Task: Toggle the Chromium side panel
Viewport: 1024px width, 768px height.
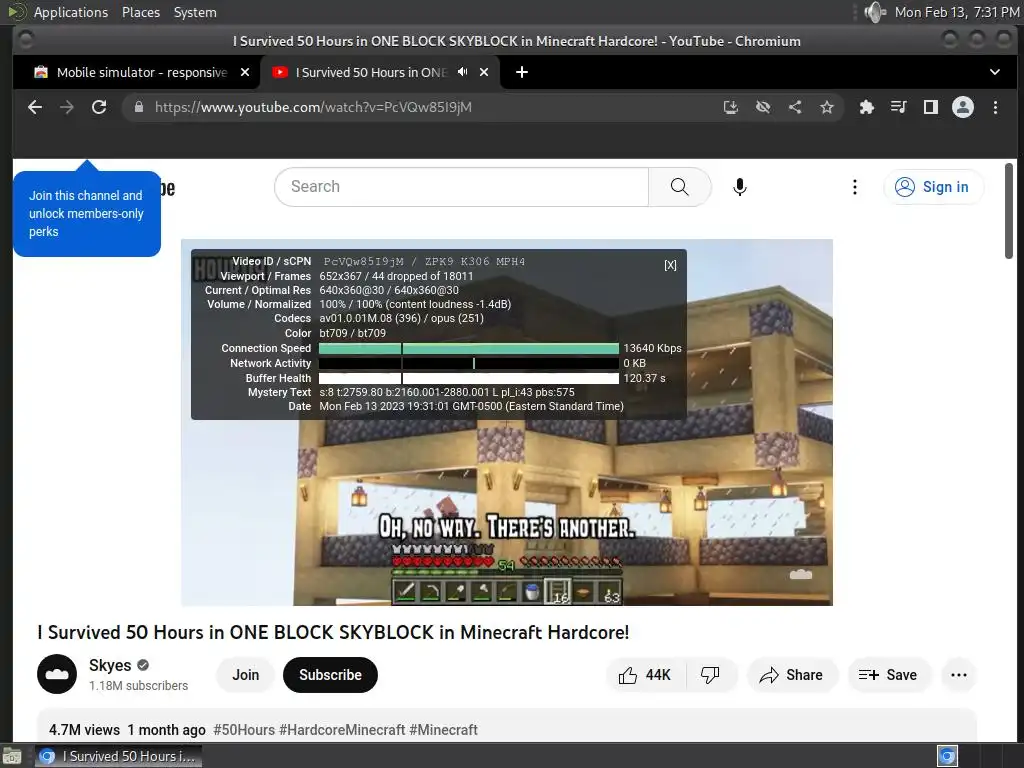Action: pyautogui.click(x=931, y=107)
